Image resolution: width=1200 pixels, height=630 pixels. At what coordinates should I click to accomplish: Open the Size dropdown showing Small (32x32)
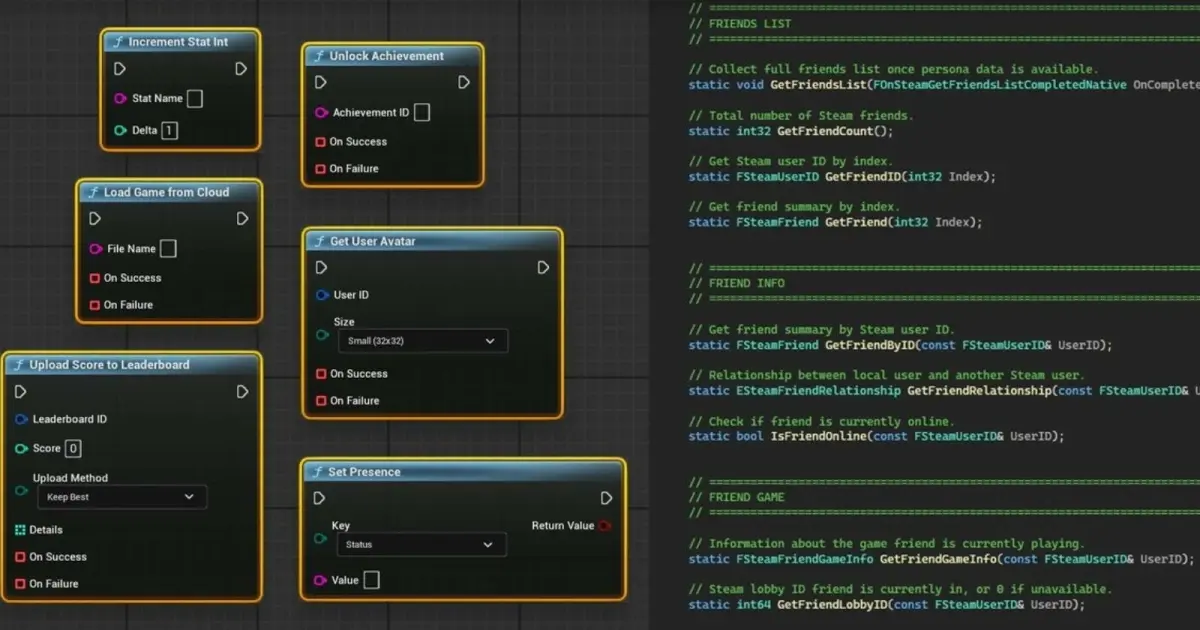[421, 341]
